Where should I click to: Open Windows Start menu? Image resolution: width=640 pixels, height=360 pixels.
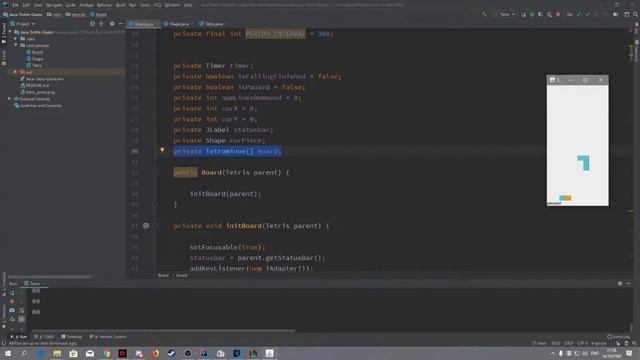8,353
